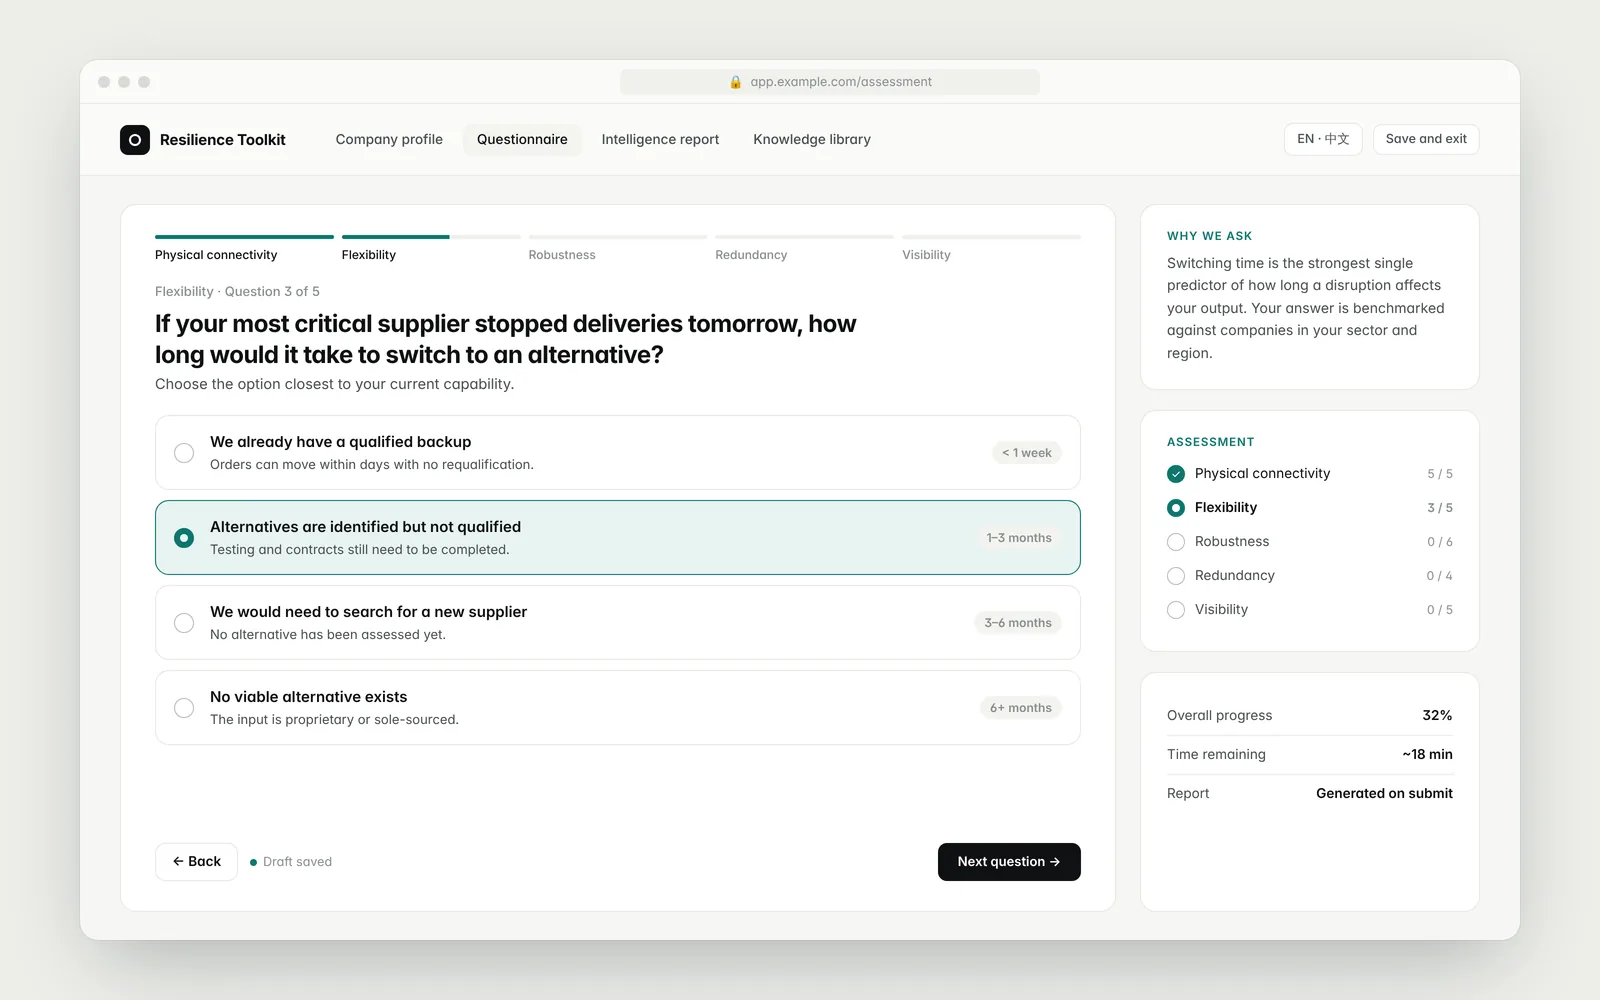Viewport: 1600px width, 1000px height.
Task: Click the '6+ months' badge
Action: pyautogui.click(x=1021, y=708)
